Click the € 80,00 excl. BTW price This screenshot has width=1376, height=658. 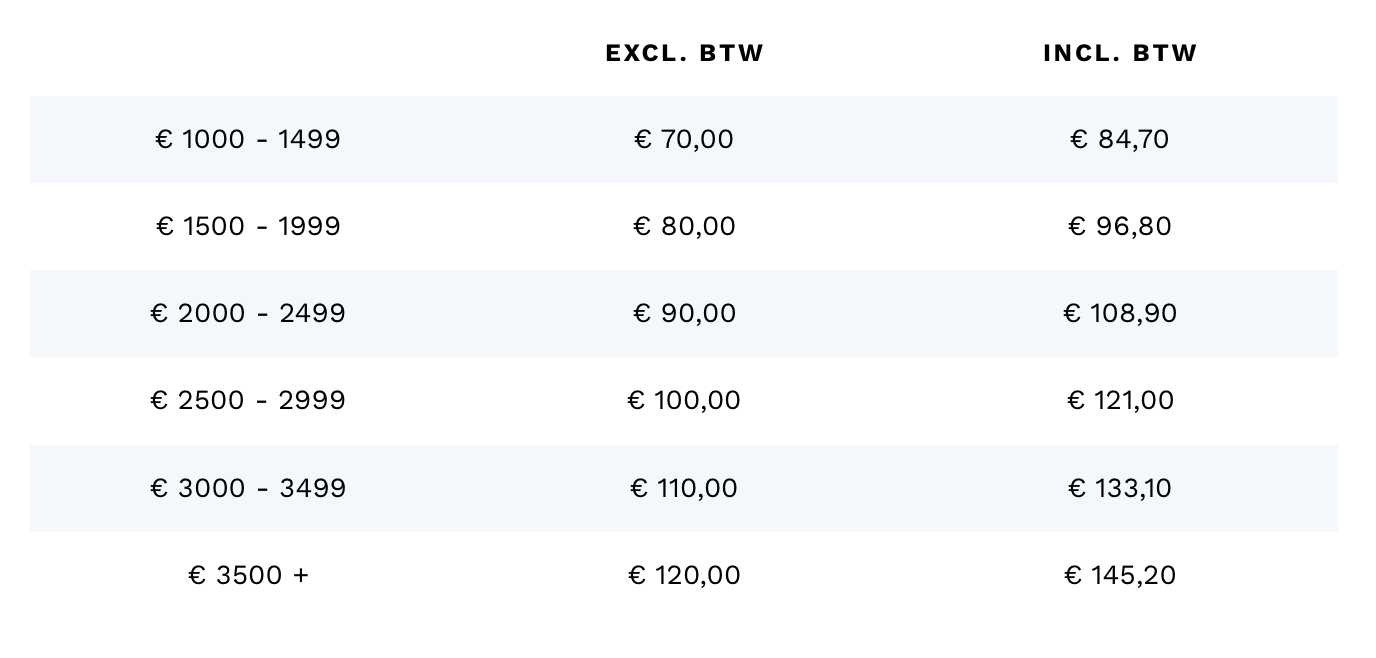coord(684,226)
